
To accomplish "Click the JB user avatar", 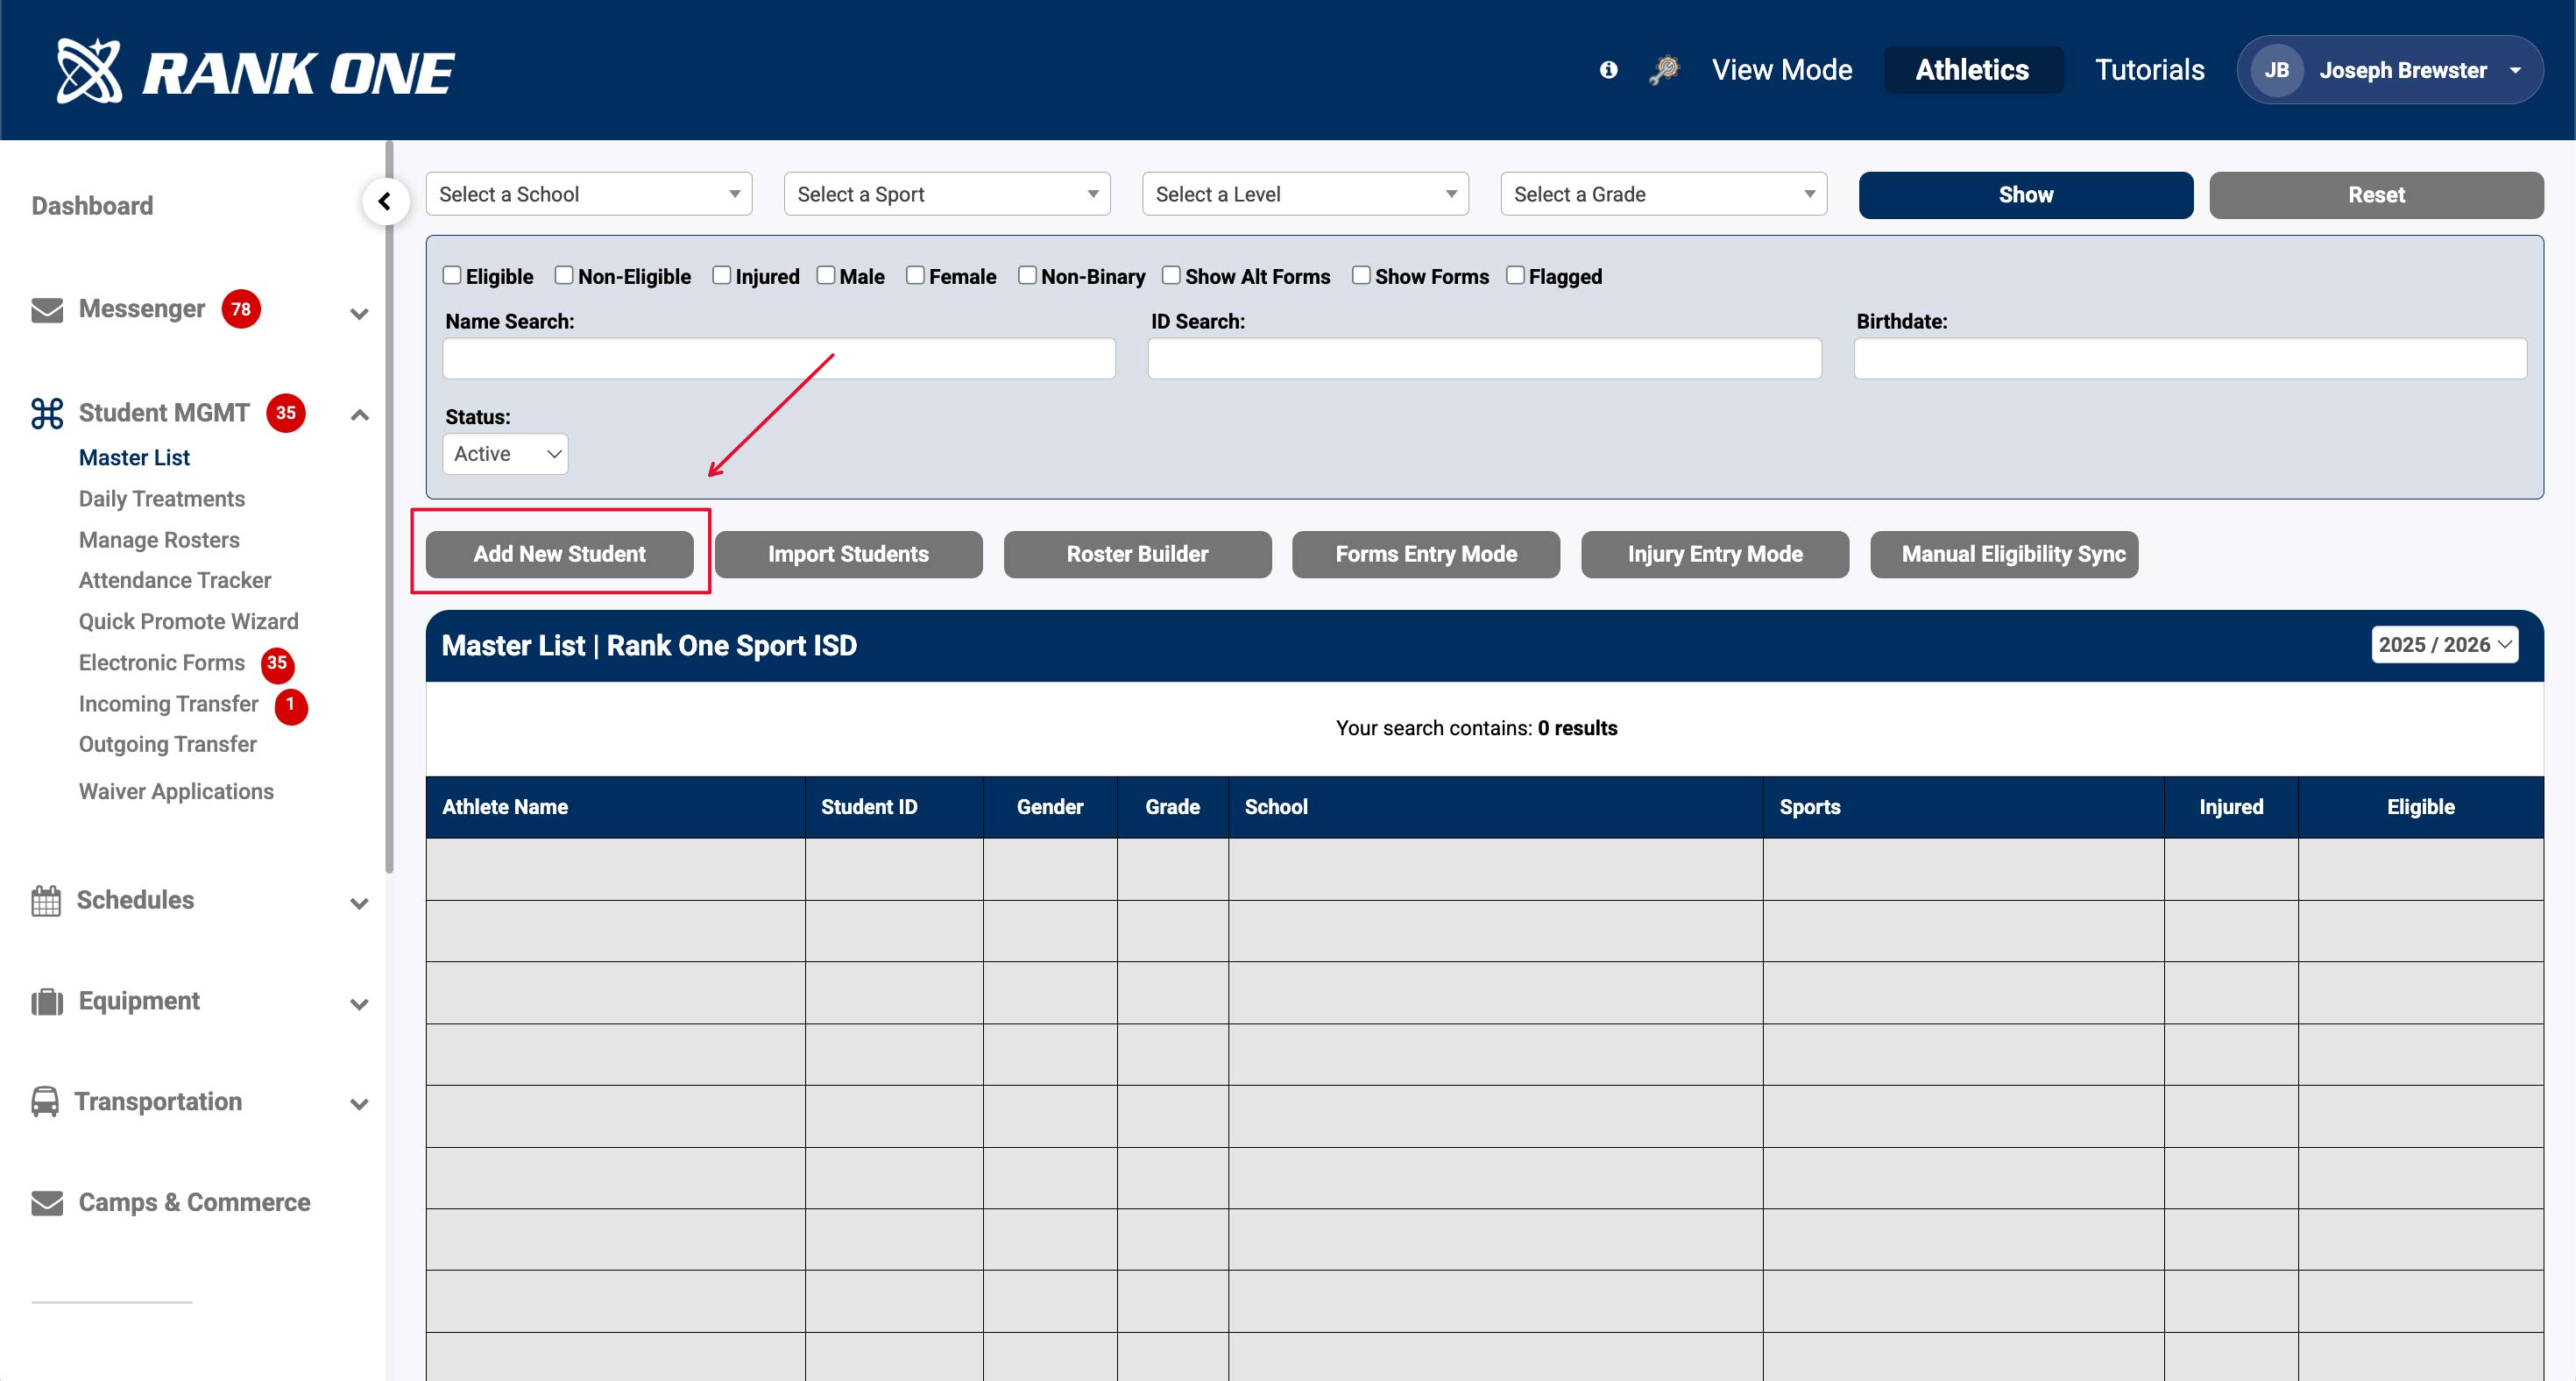I will pyautogui.click(x=2277, y=70).
